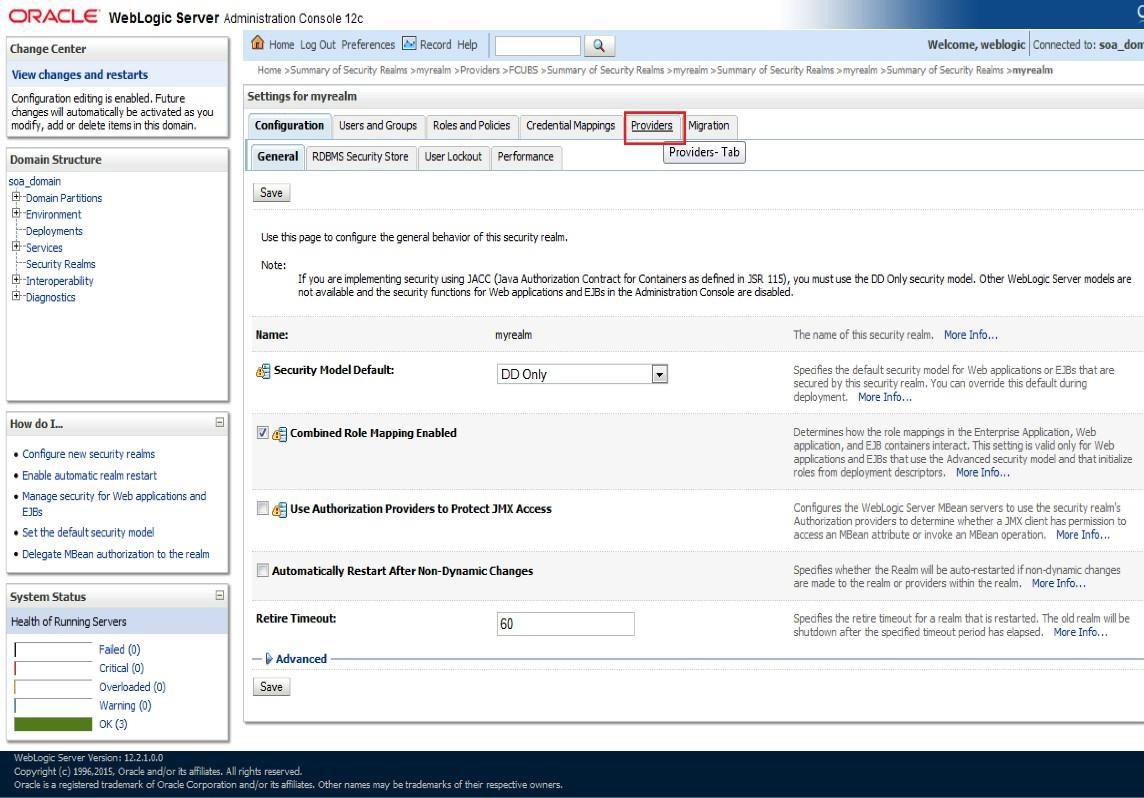Click the Home house icon in toolbar
The width and height of the screenshot is (1144, 798).
point(258,44)
